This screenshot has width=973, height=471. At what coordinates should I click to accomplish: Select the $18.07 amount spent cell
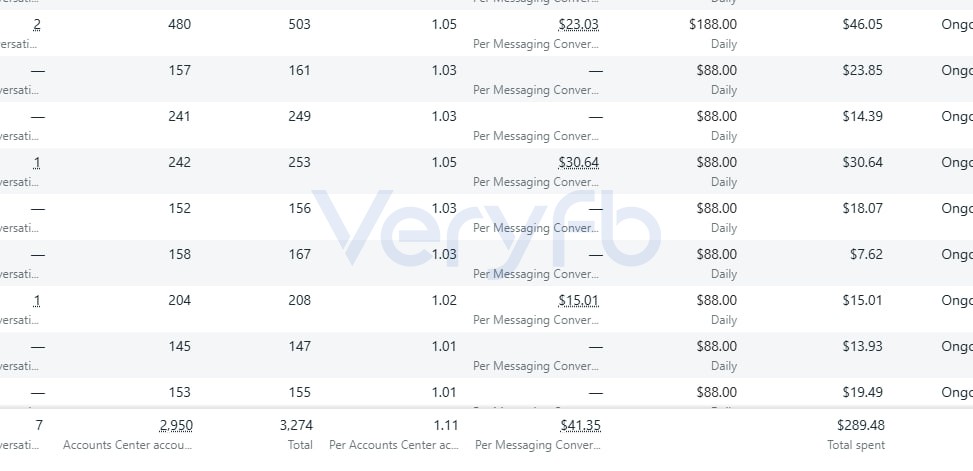point(863,209)
